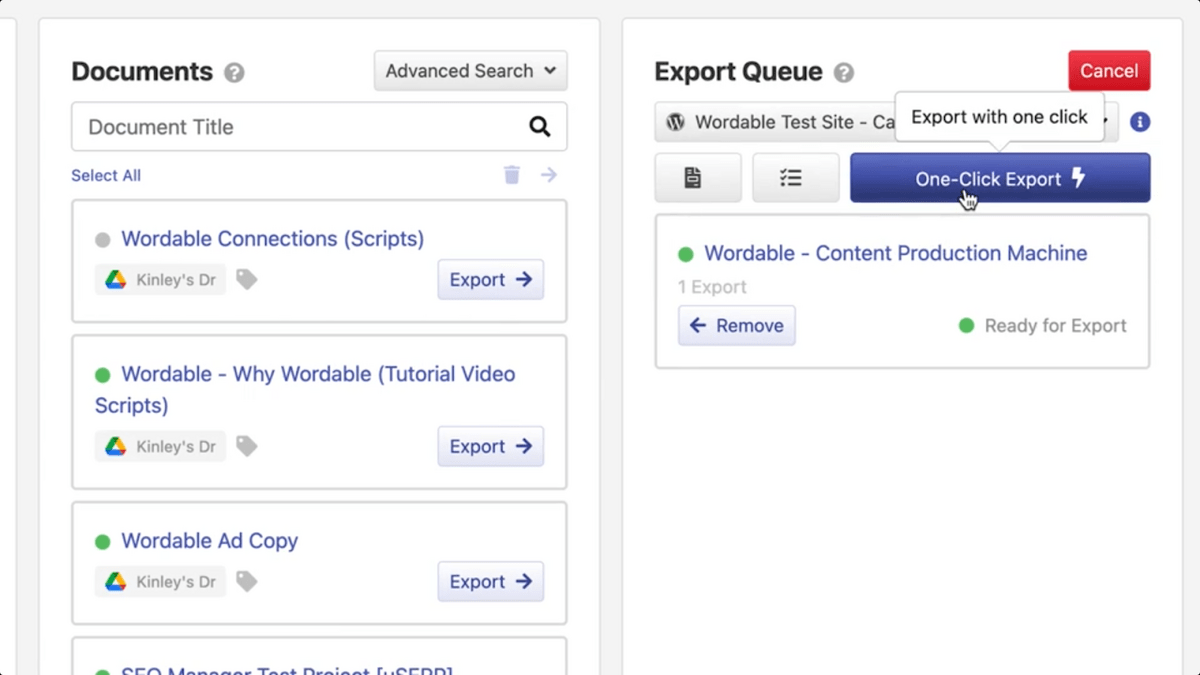Export the Wordable Connections (Scripts) document
Viewport: 1200px width, 675px height.
pyautogui.click(x=490, y=280)
